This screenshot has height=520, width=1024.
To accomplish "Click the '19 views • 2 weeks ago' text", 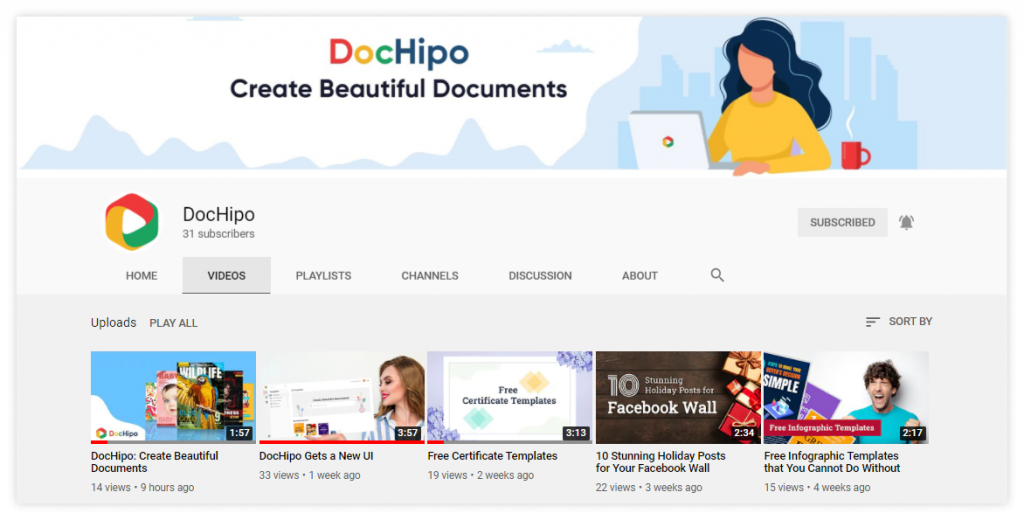I will [481, 475].
